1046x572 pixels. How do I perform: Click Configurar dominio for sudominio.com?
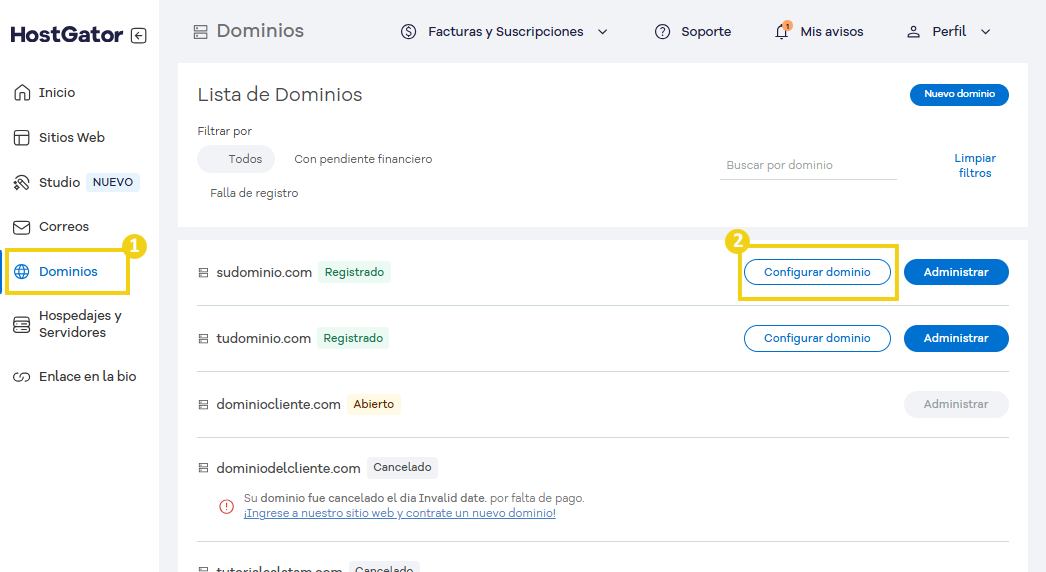coord(817,272)
